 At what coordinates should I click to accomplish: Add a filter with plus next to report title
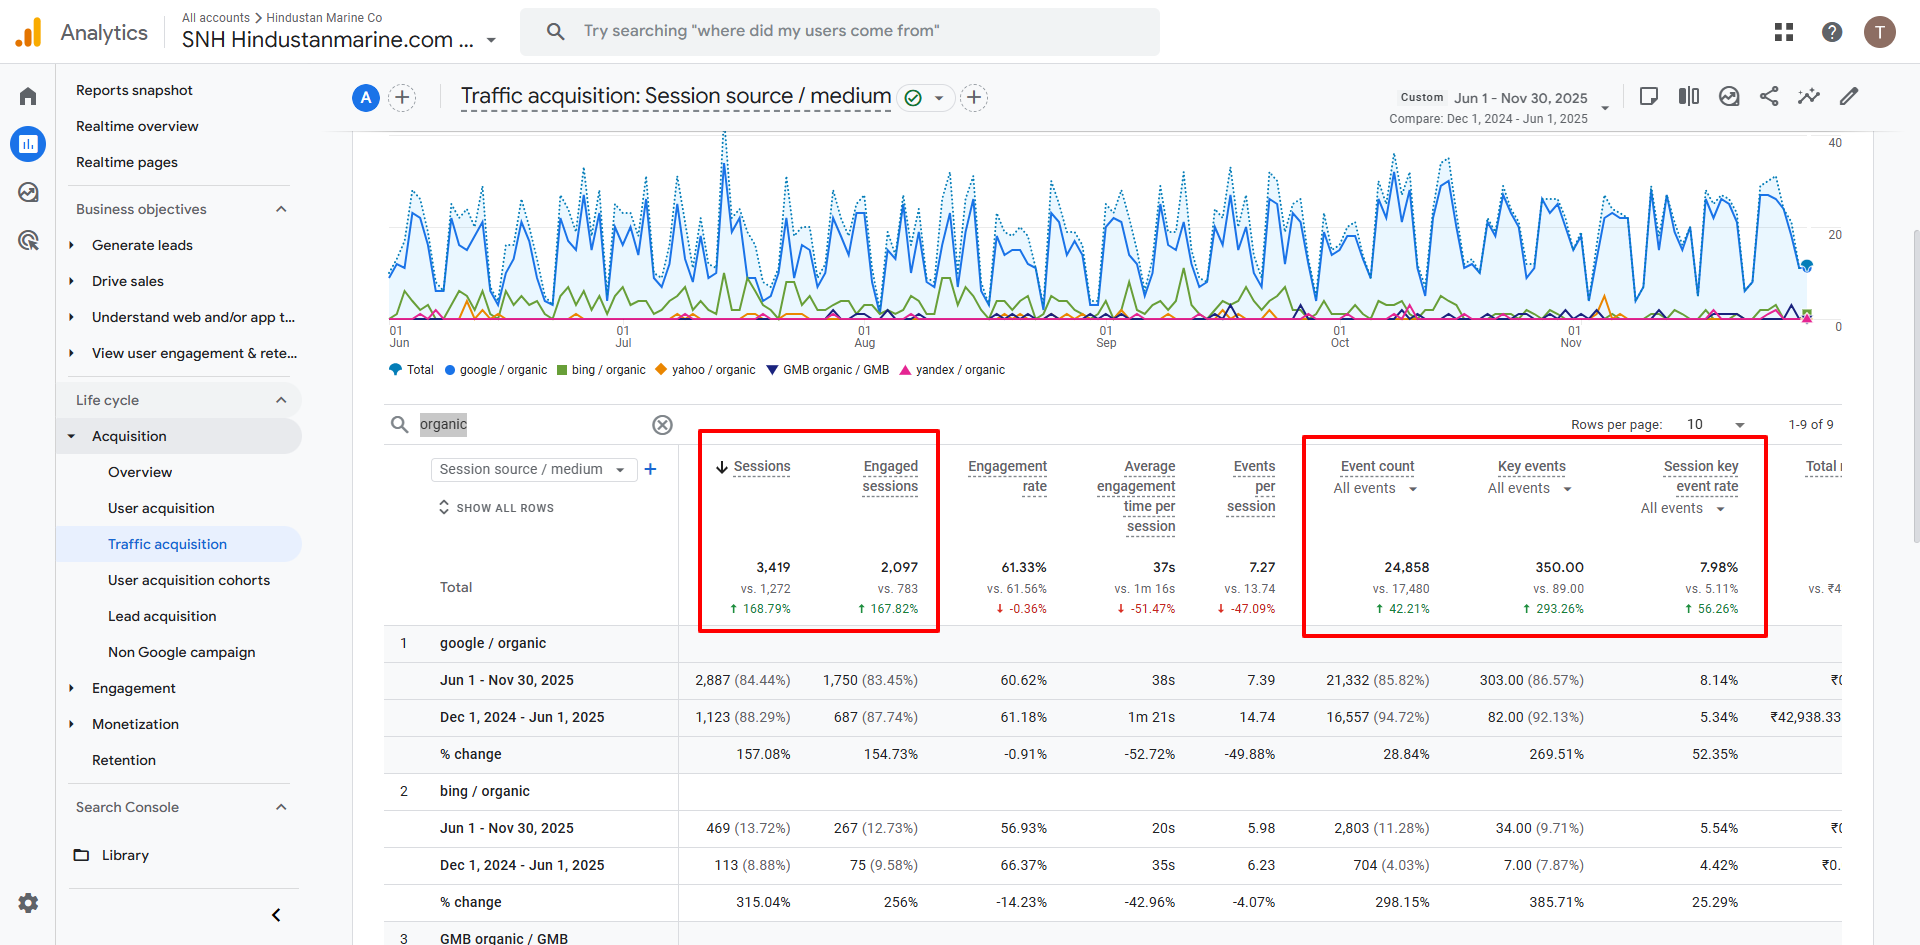[974, 97]
